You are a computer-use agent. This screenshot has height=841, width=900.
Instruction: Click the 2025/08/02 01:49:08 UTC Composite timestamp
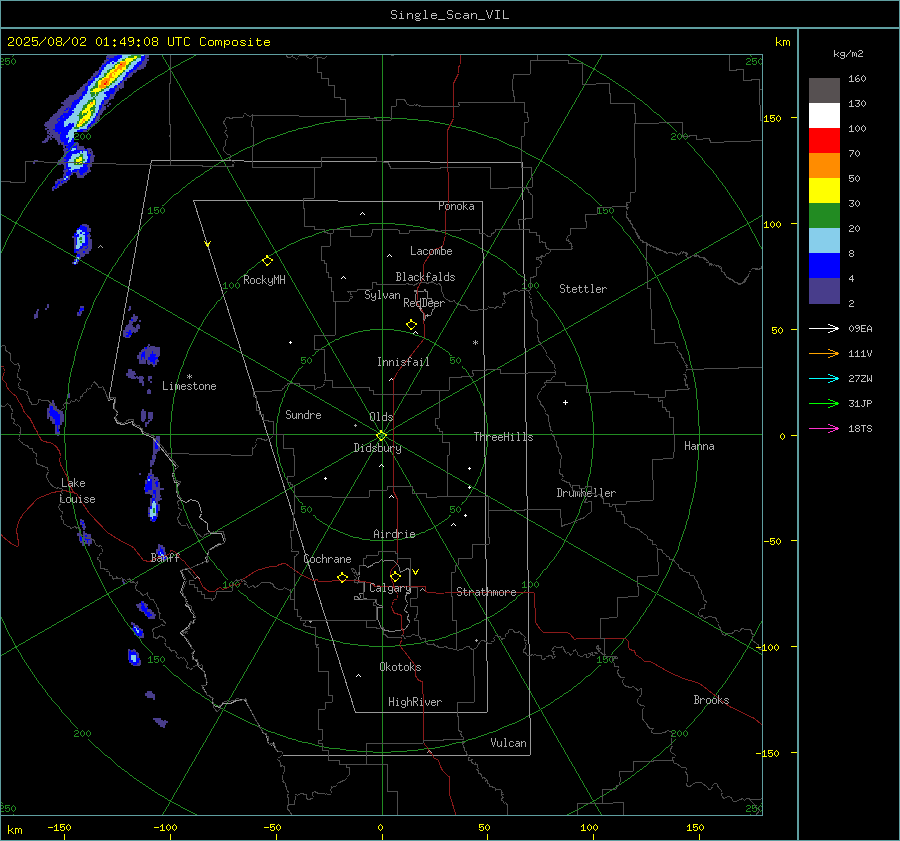coord(138,42)
